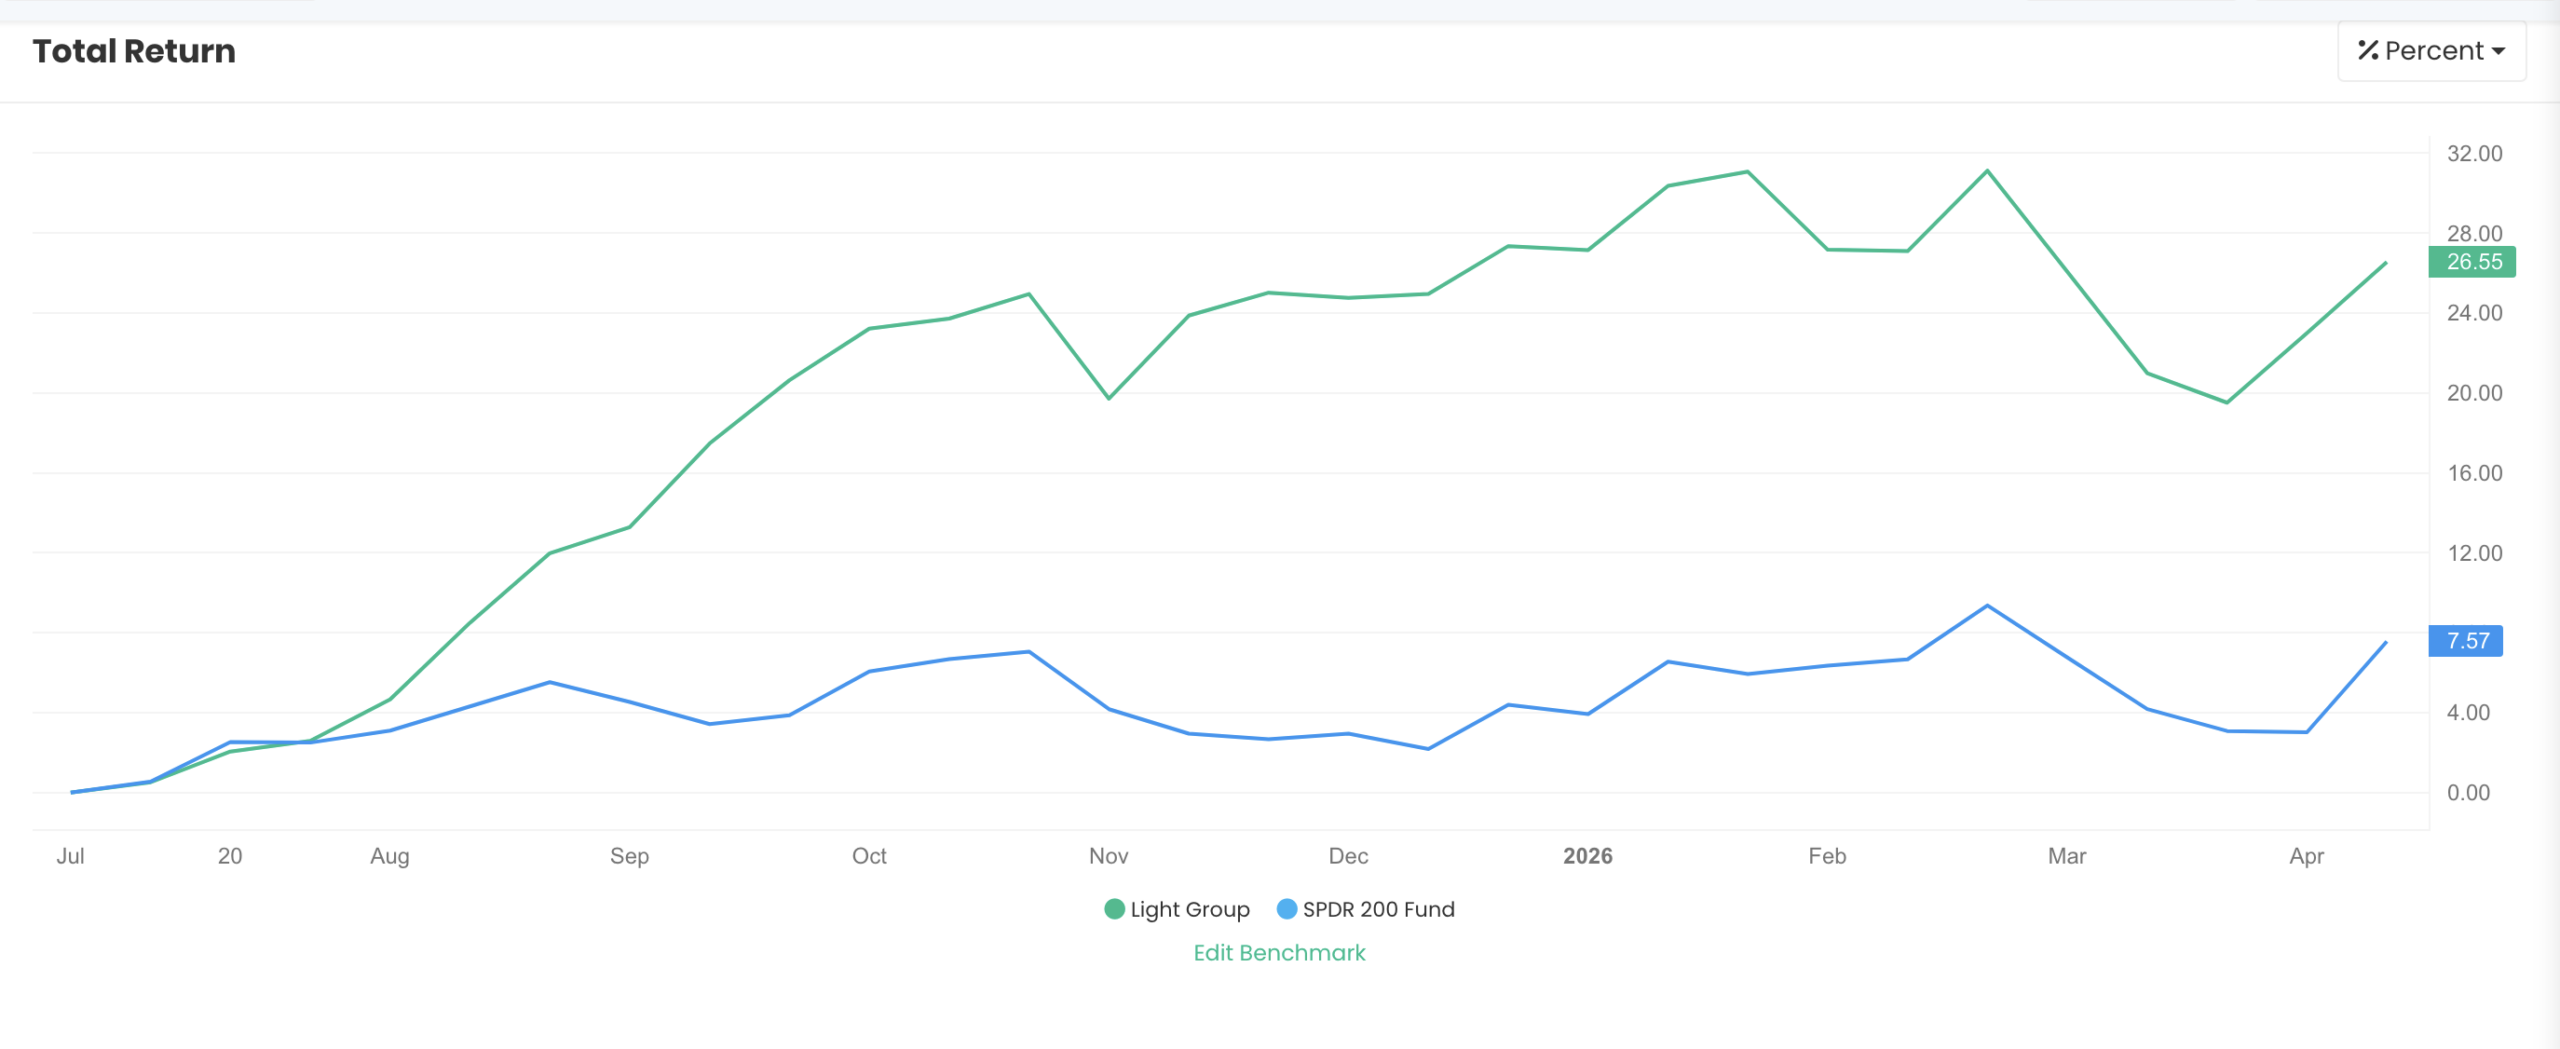Expand the Percent unit selector options
This screenshot has width=2560, height=1049.
[x=2430, y=50]
